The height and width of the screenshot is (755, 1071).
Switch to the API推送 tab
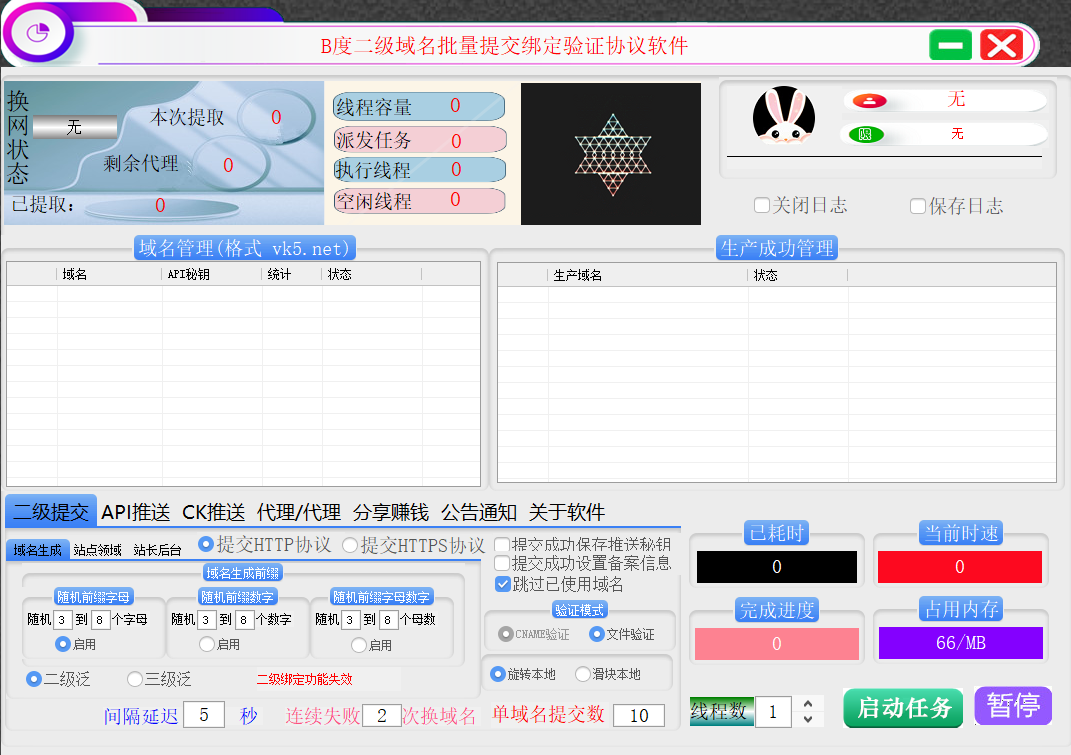point(136,513)
